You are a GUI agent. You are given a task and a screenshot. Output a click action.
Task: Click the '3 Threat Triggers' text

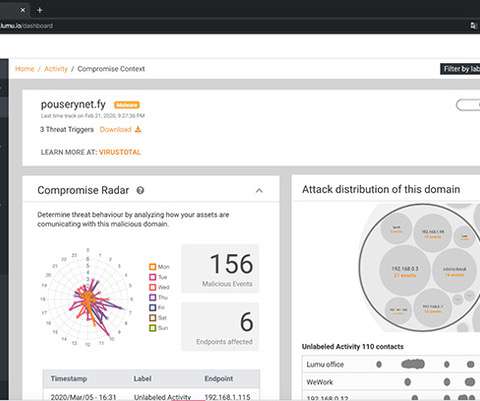[x=67, y=129]
